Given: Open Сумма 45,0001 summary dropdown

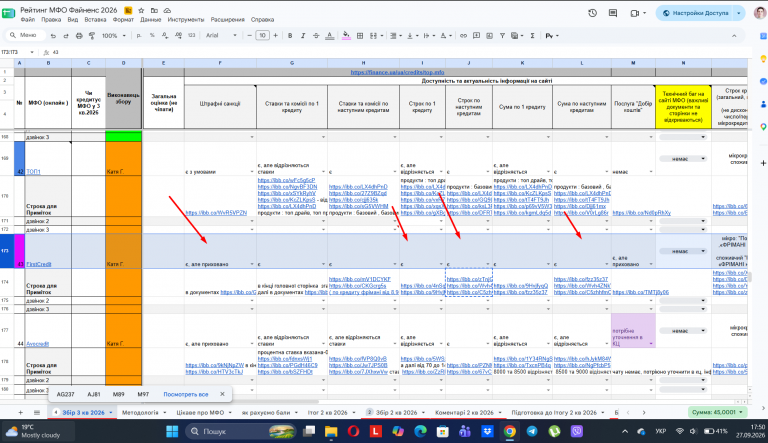Looking at the screenshot, I should point(717,413).
